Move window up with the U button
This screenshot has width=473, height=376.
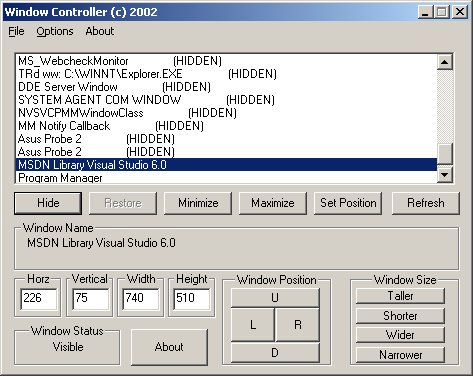[x=275, y=297]
